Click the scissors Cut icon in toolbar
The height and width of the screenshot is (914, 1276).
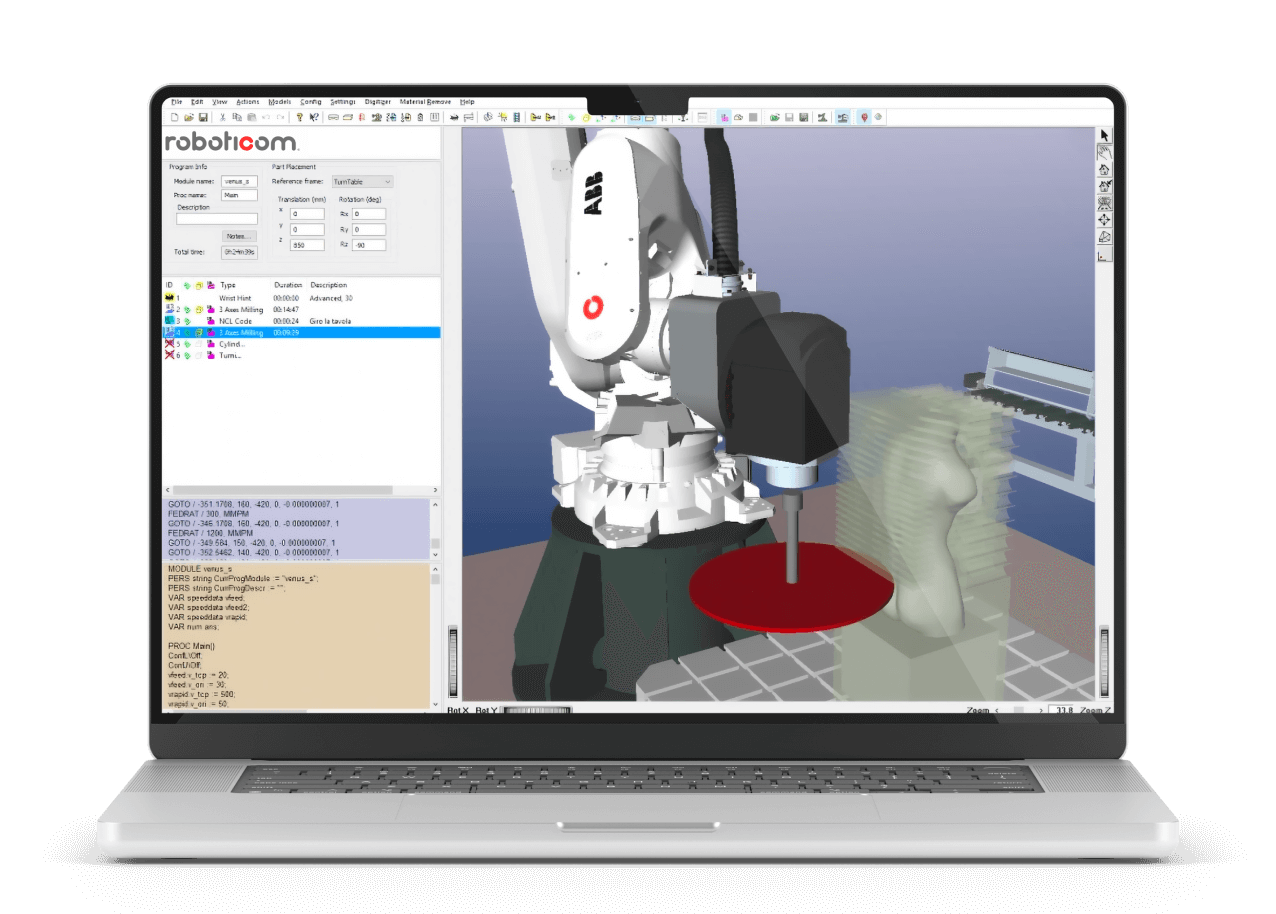coord(223,118)
